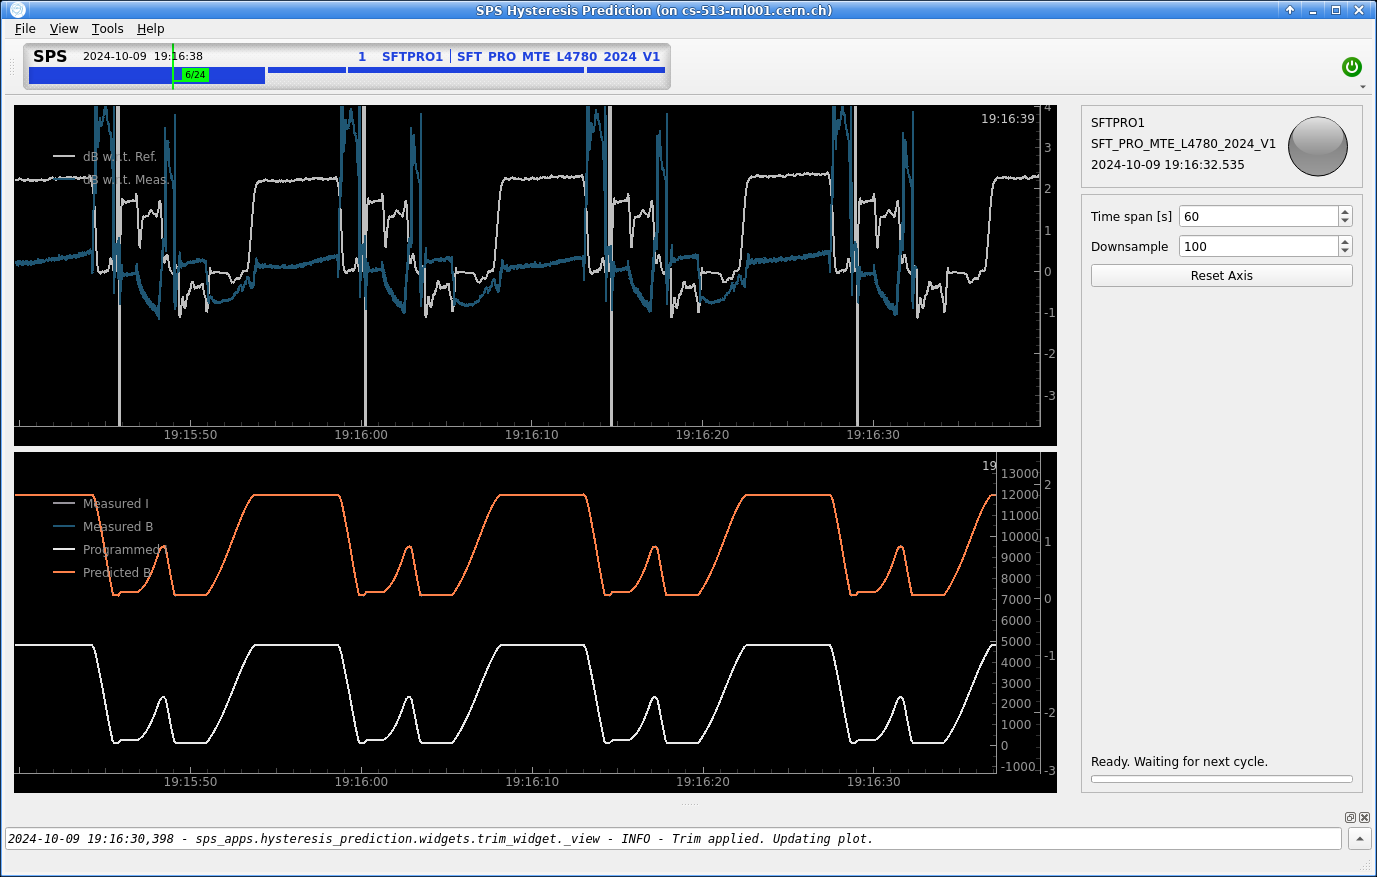Click the application icon in title bar
Viewport: 1377px width, 877px height.
pyautogui.click(x=17, y=10)
